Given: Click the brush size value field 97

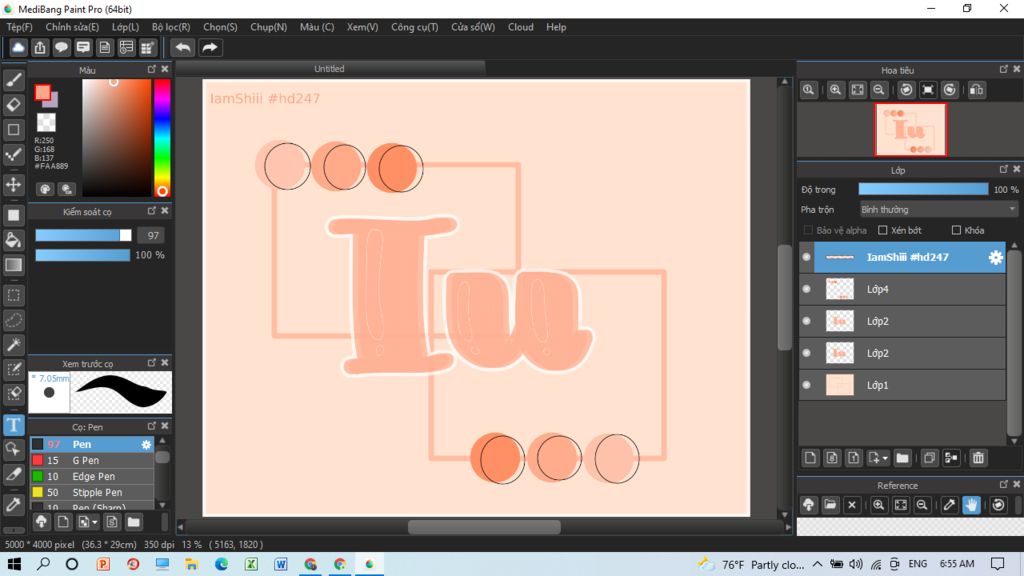Looking at the screenshot, I should point(153,235).
